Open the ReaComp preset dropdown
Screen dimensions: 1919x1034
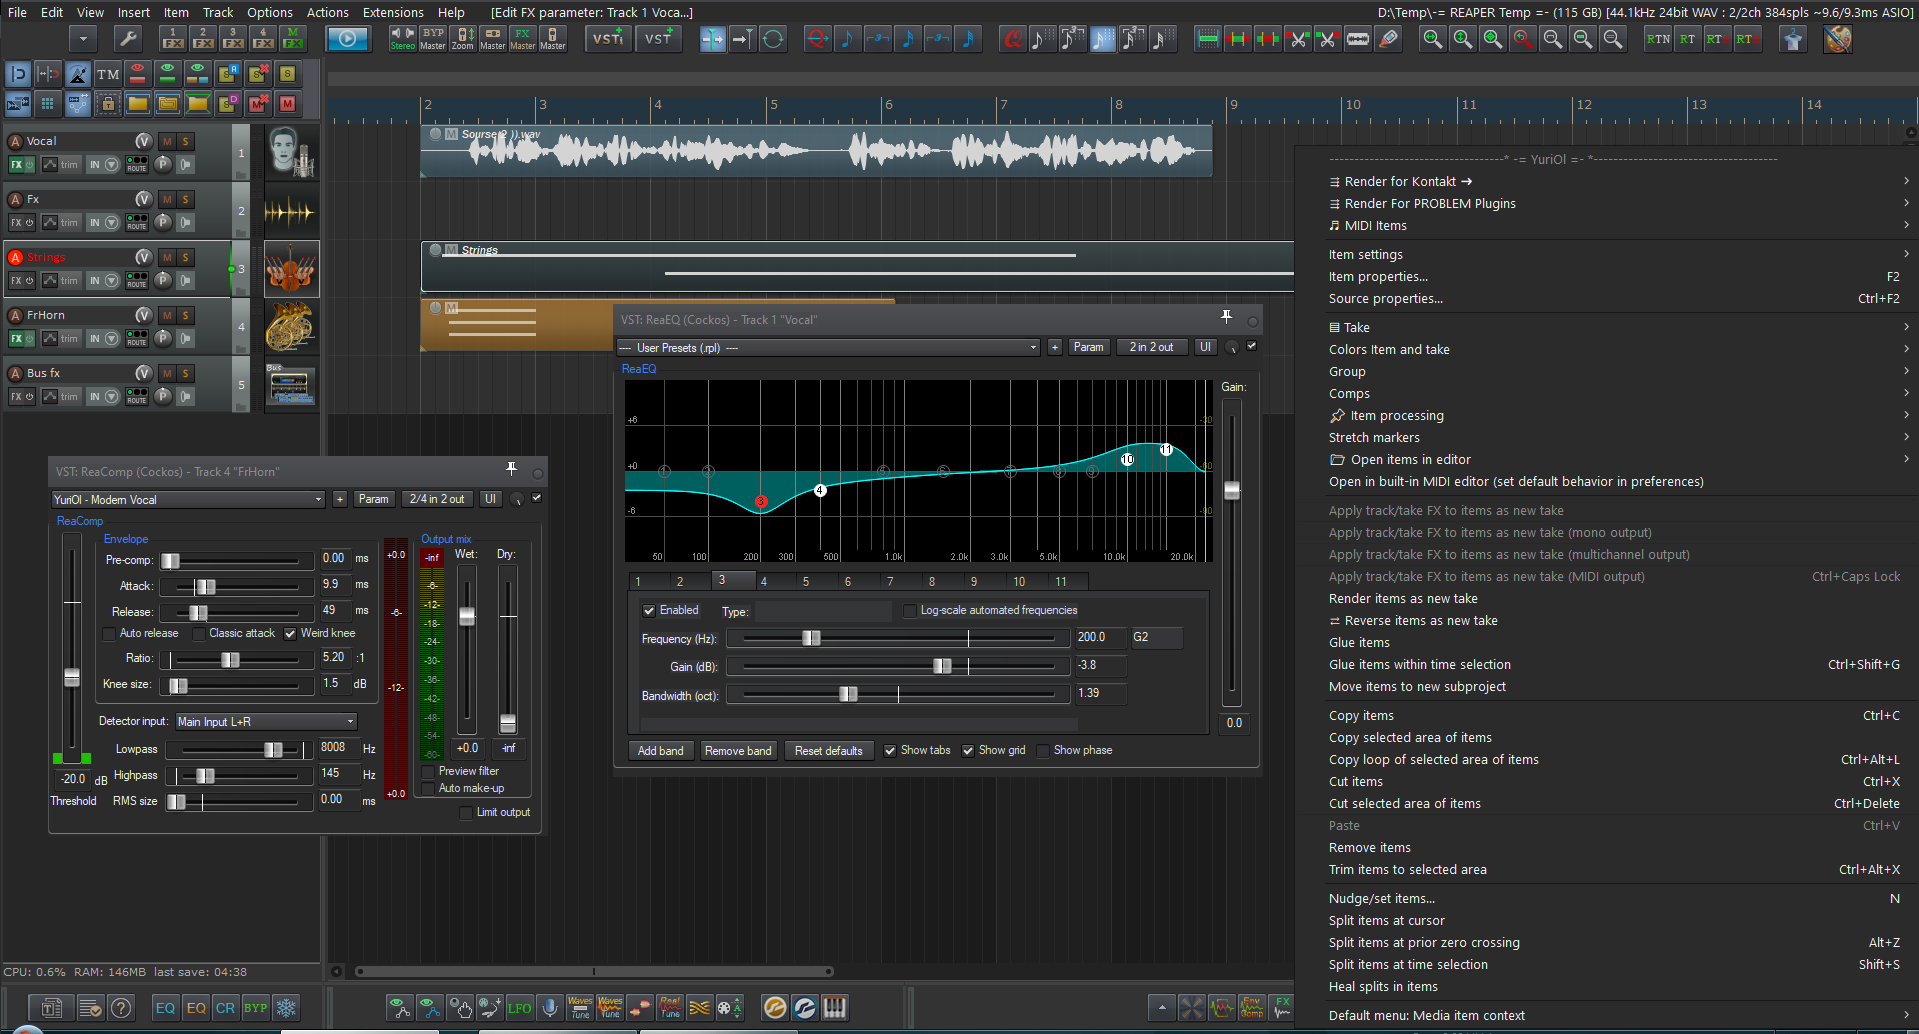(188, 499)
